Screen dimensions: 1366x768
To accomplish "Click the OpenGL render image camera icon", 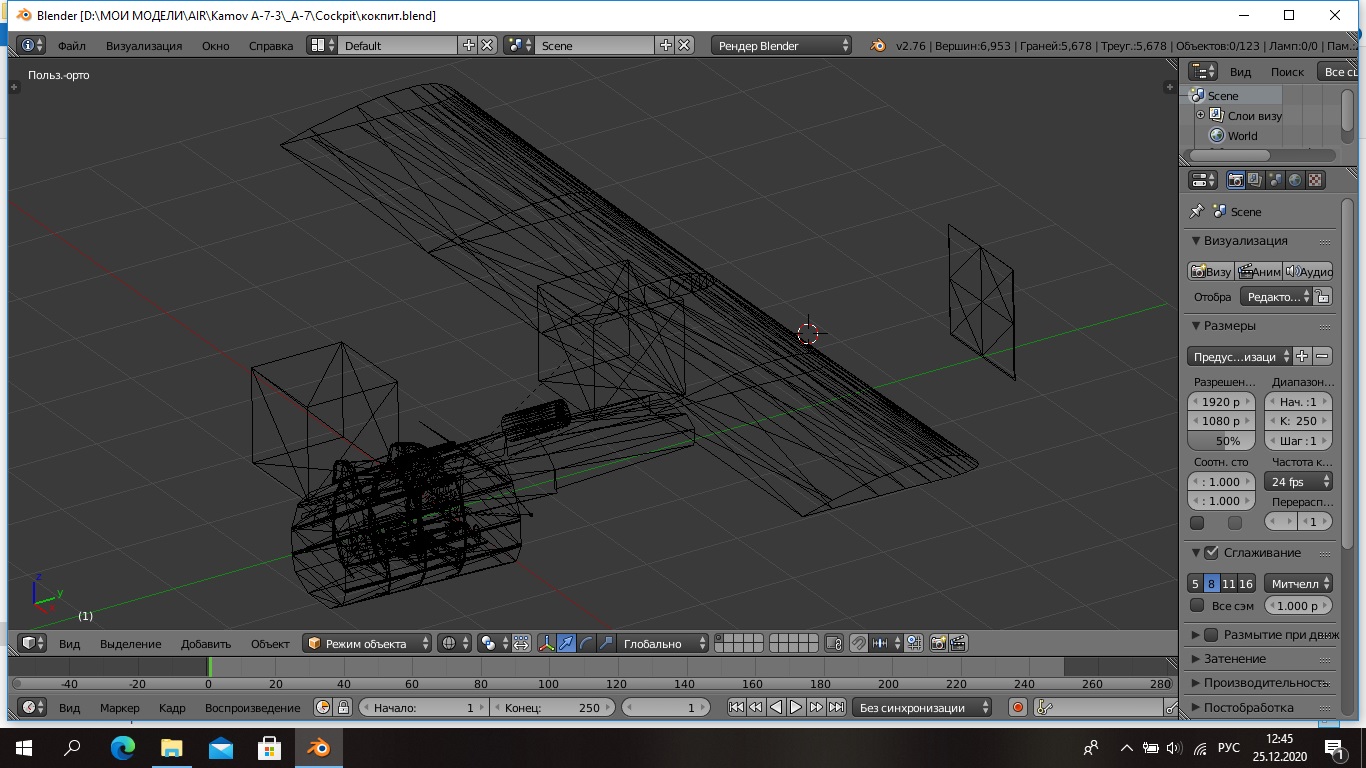I will 938,644.
